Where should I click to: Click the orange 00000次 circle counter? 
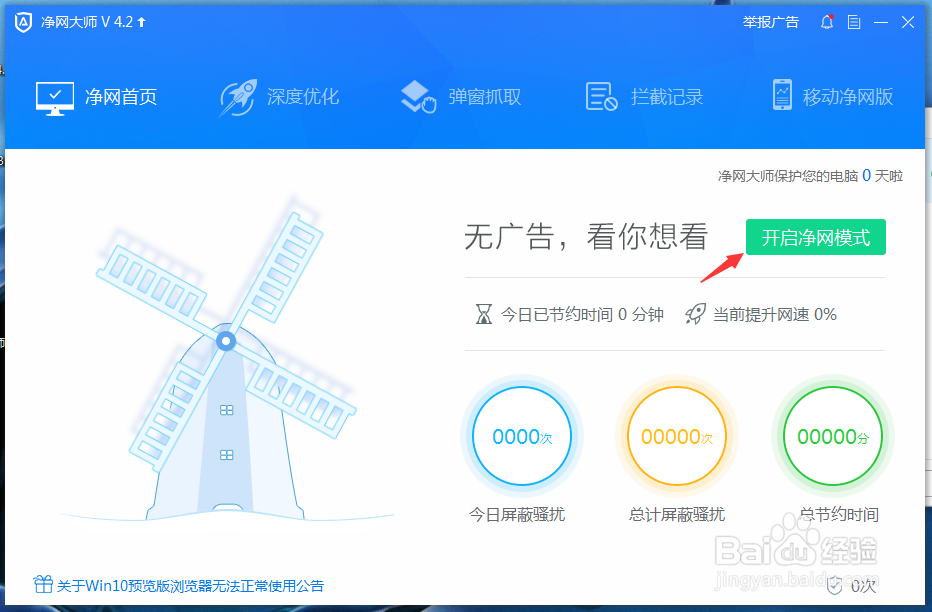[677, 436]
